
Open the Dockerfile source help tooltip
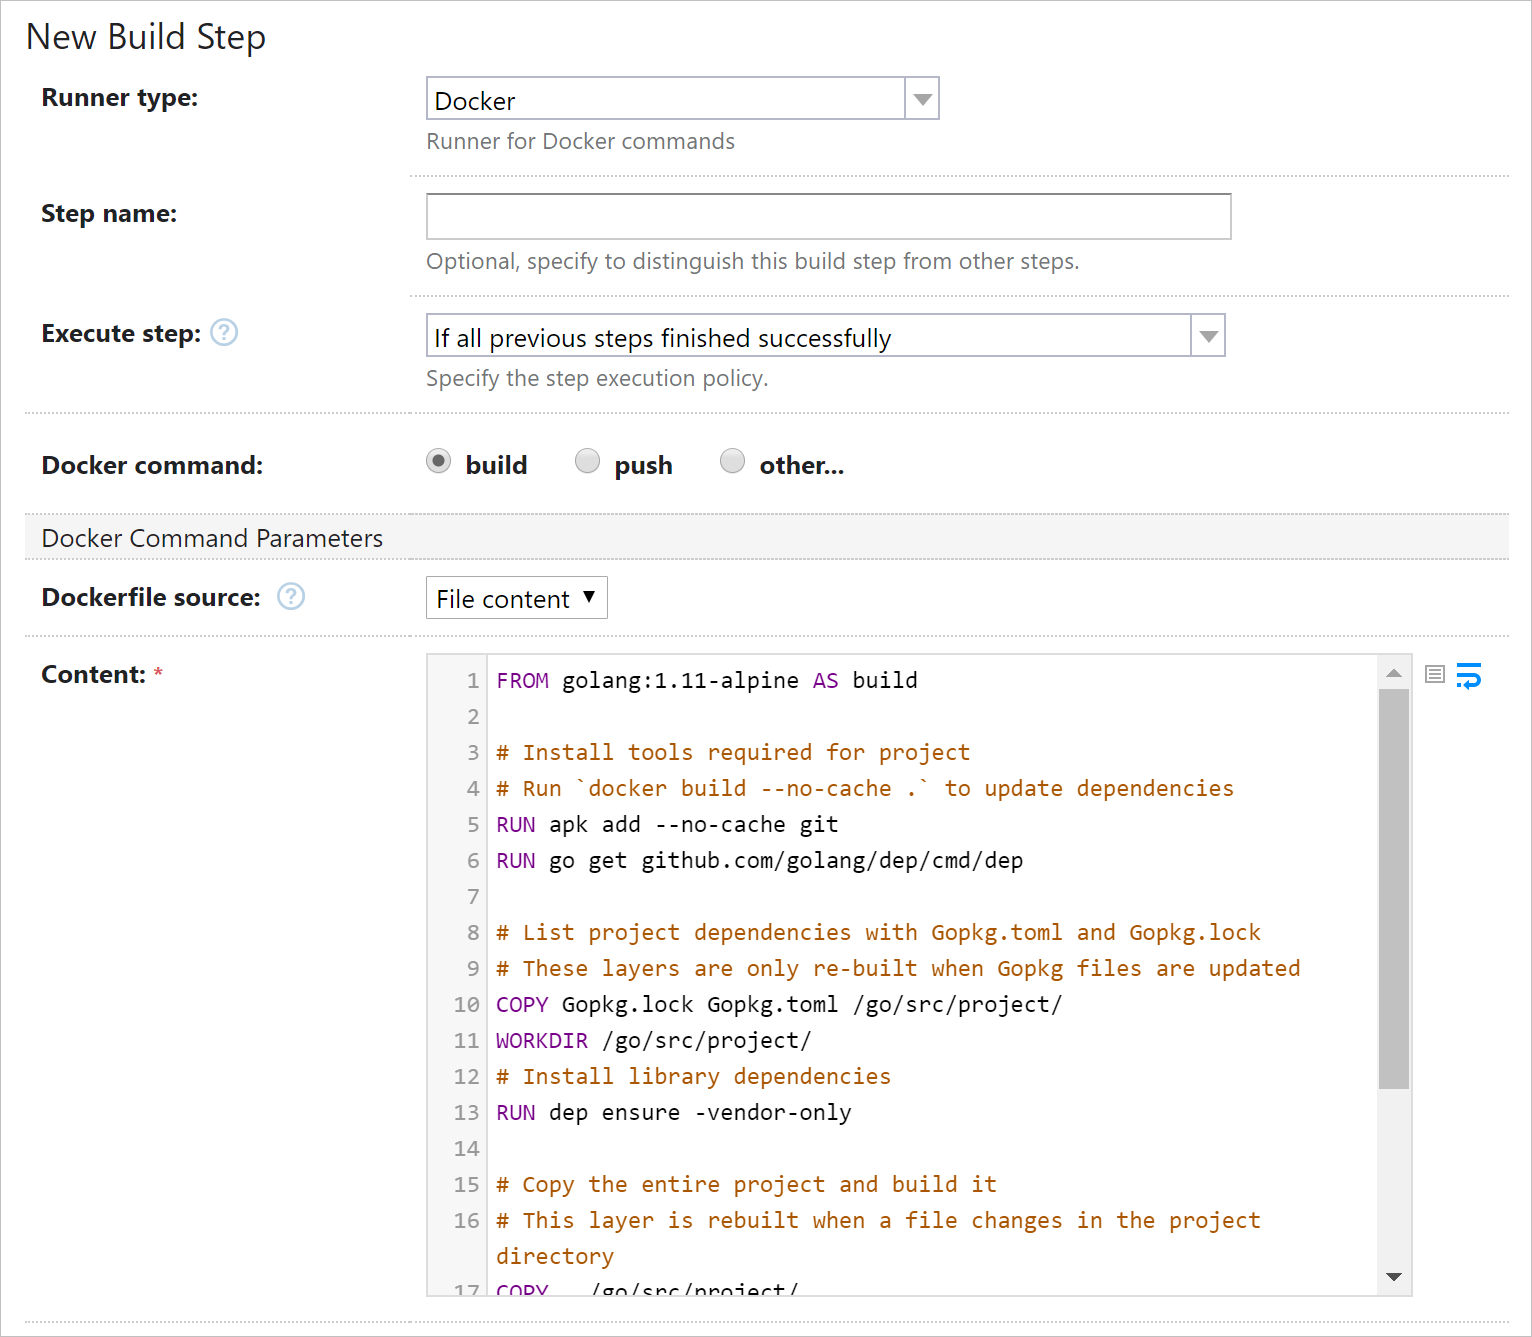(x=290, y=597)
